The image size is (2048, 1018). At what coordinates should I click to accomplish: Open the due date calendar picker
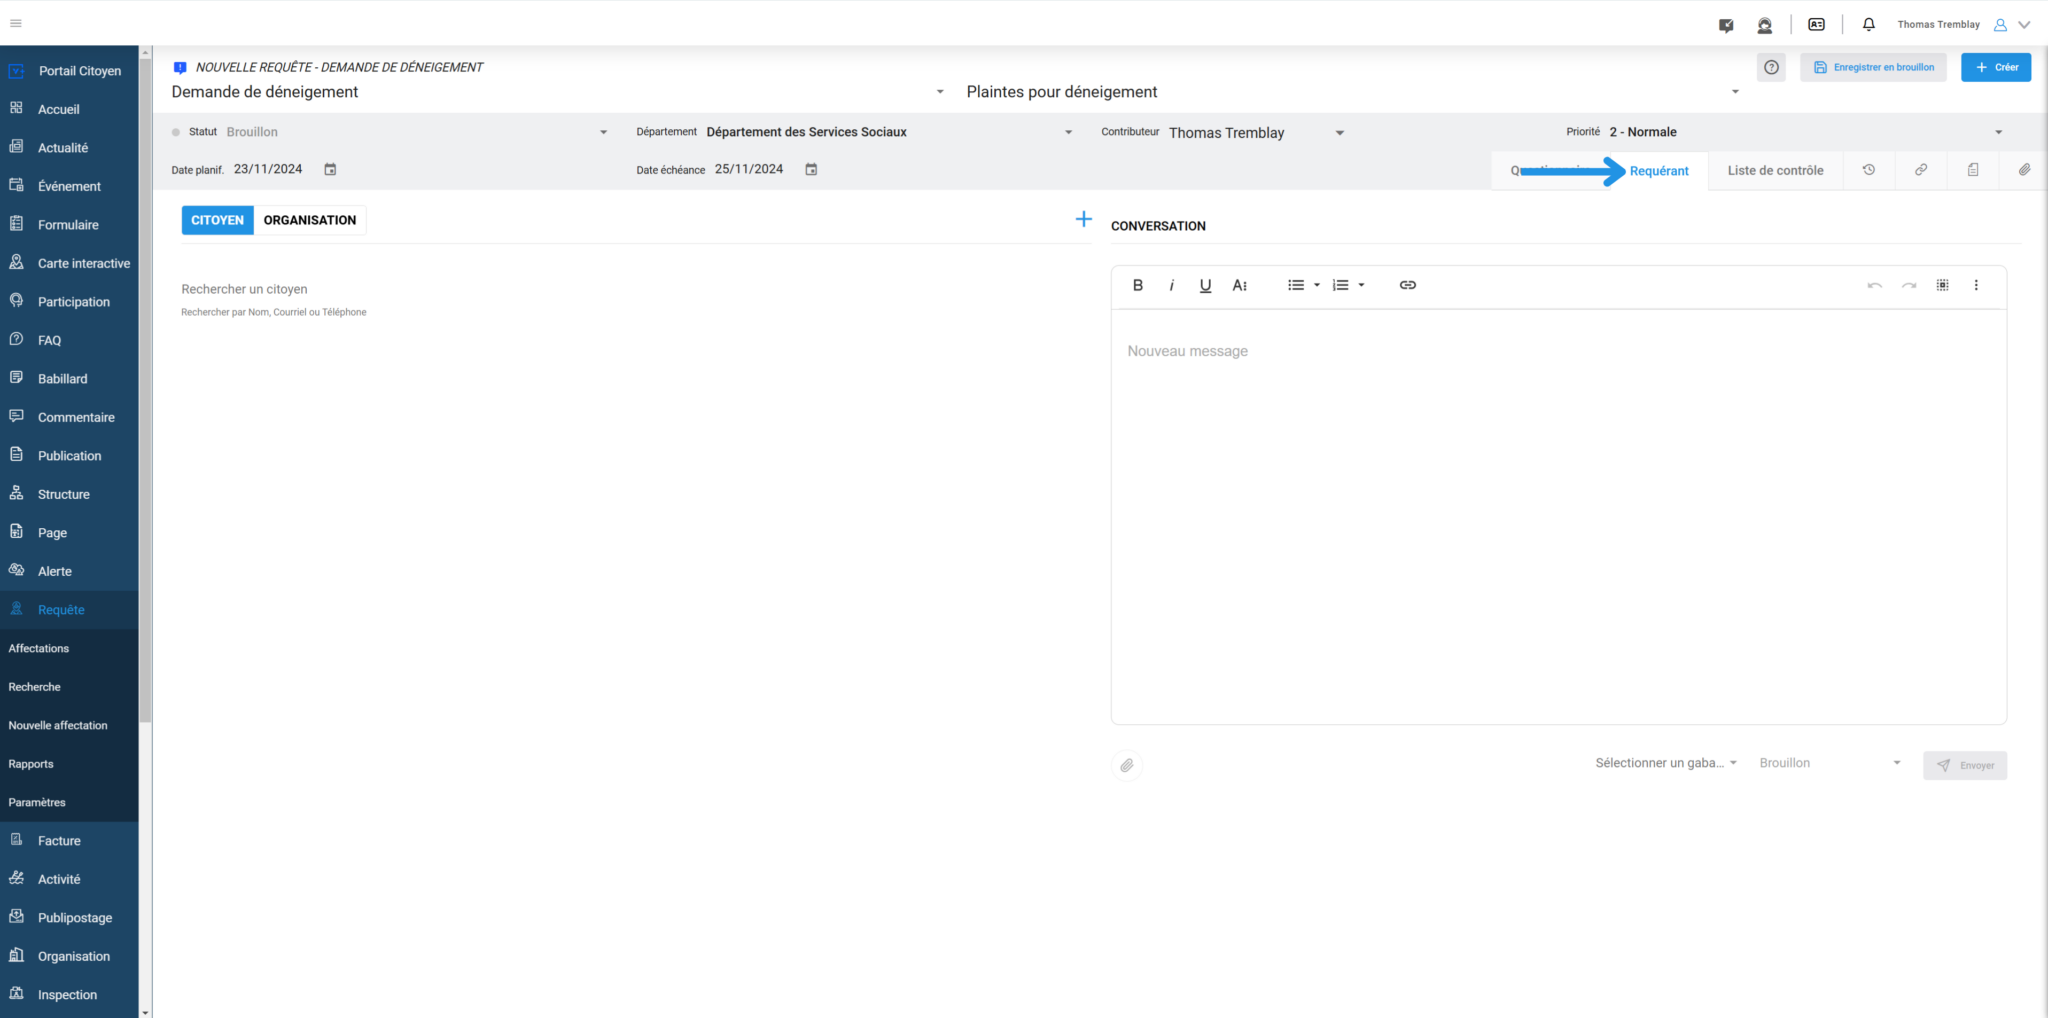click(x=811, y=169)
